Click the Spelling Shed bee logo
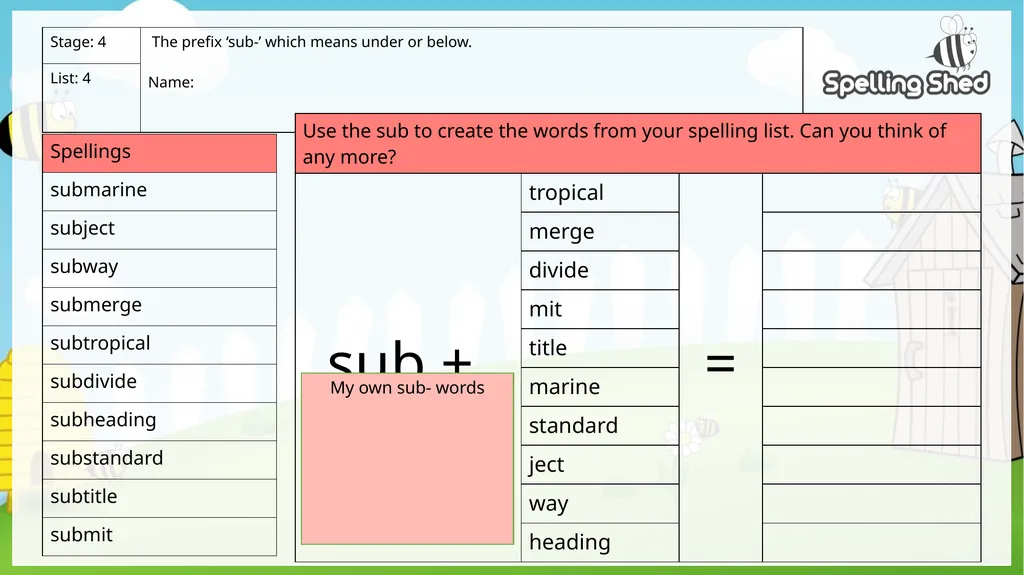1024x575 pixels. coord(906,58)
